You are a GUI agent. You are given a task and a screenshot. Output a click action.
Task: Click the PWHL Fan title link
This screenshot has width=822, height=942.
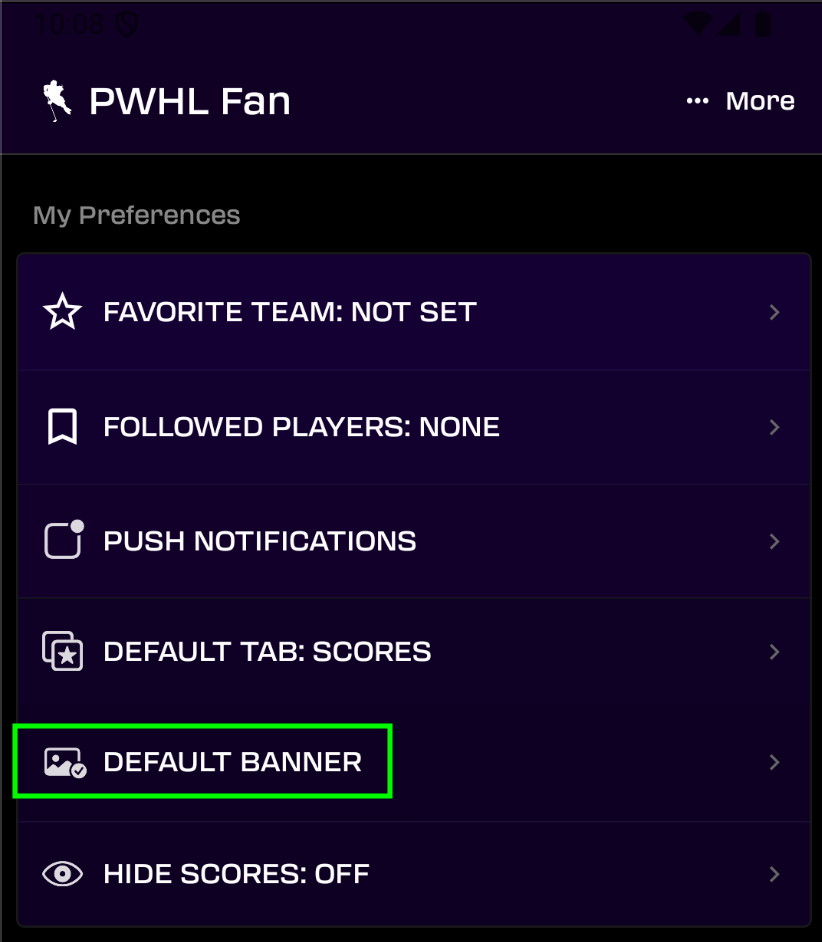point(190,100)
